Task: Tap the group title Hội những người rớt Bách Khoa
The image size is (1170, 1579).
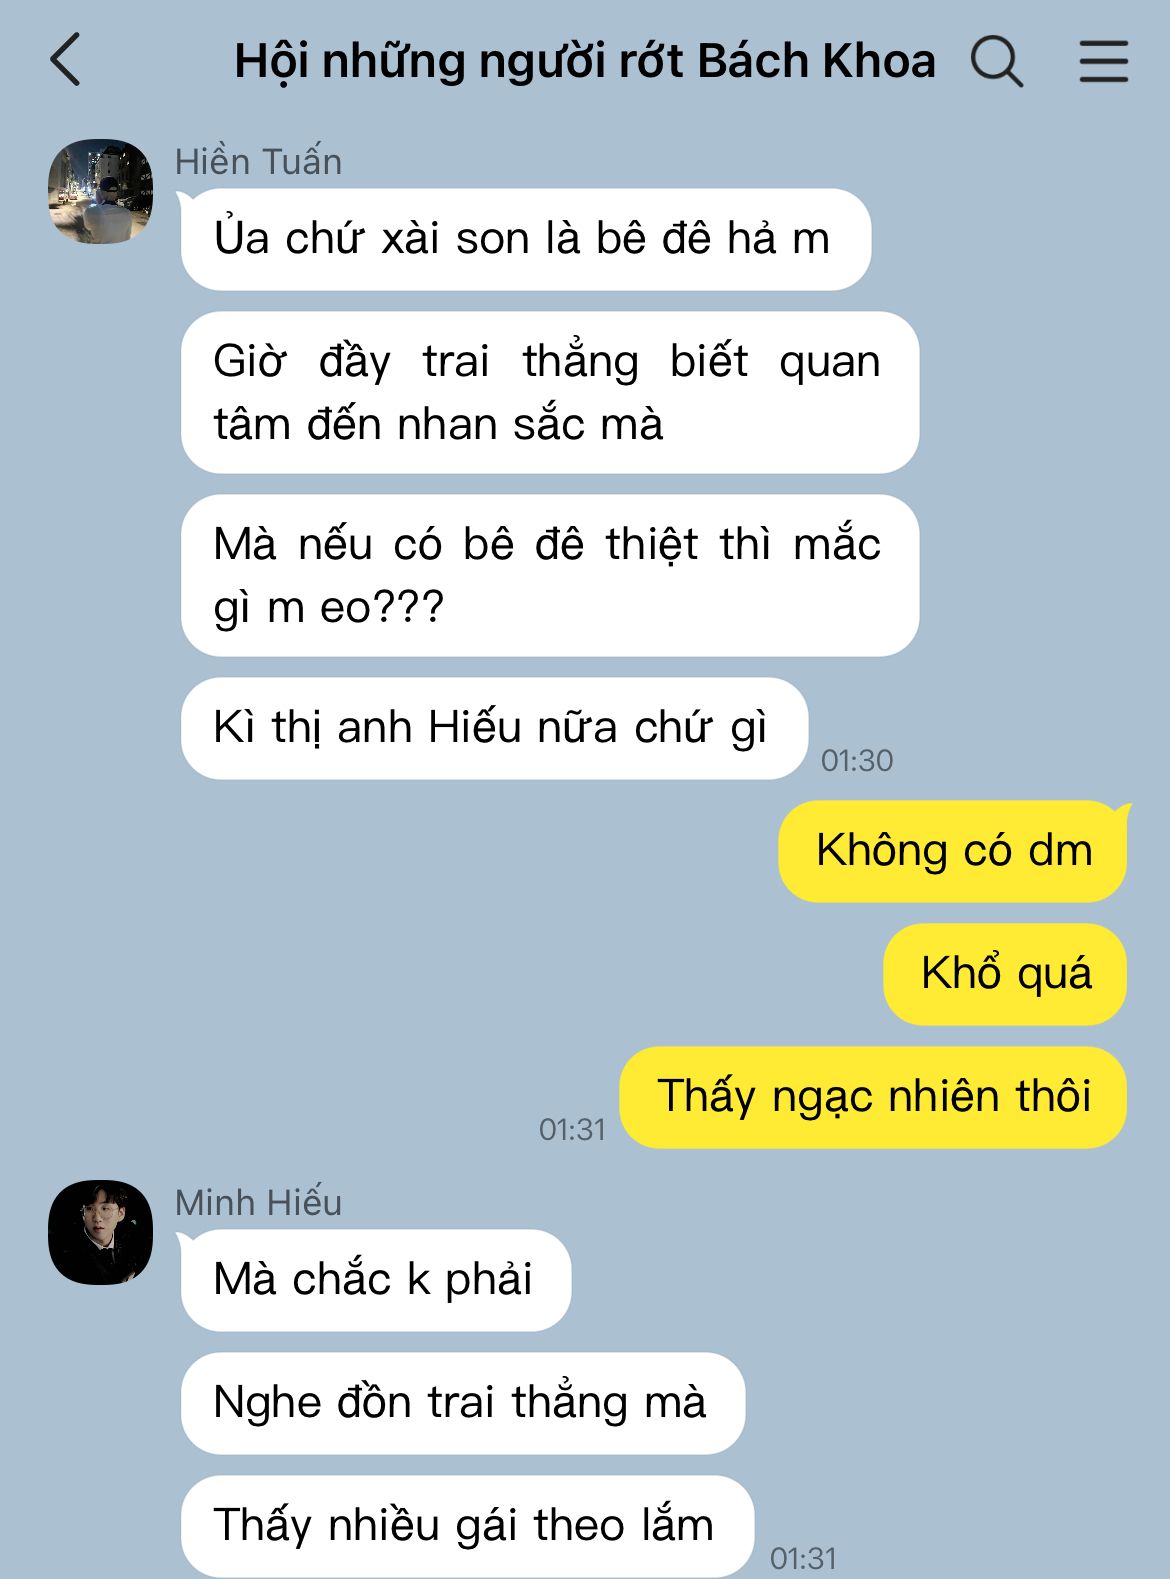Action: (585, 61)
